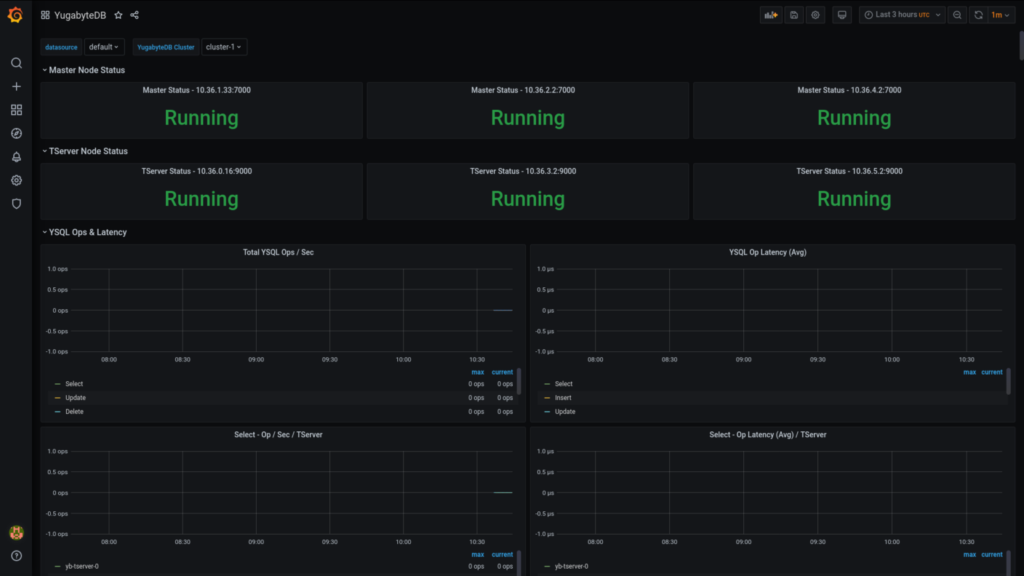Screen dimensions: 1024x576
Task: Open the Server Admin shield icon
Action: click(x=16, y=204)
